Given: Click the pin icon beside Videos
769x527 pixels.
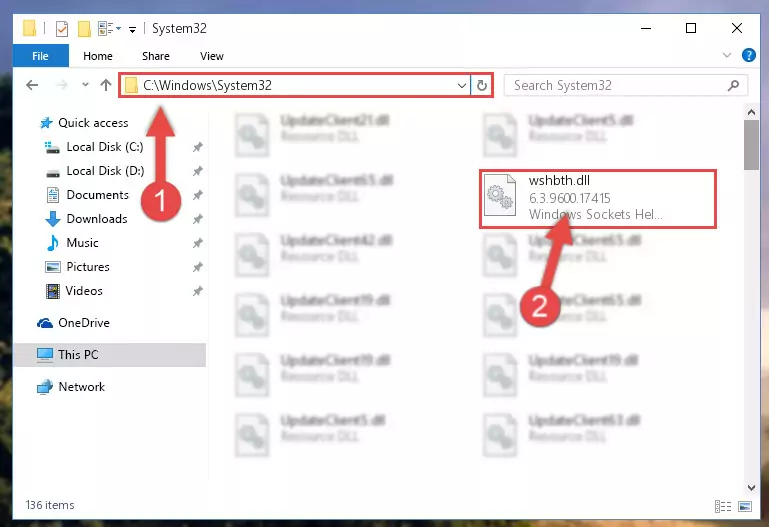Looking at the screenshot, I should click(198, 291).
